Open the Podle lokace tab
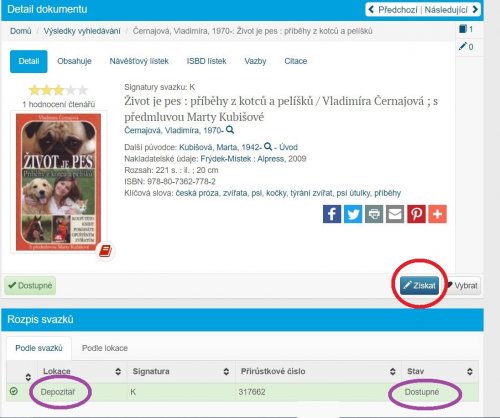The height and width of the screenshot is (418, 500). coord(105,348)
